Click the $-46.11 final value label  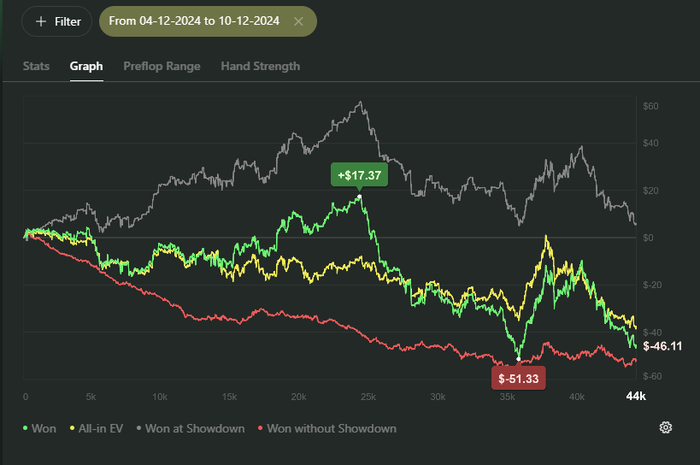pyautogui.click(x=662, y=345)
